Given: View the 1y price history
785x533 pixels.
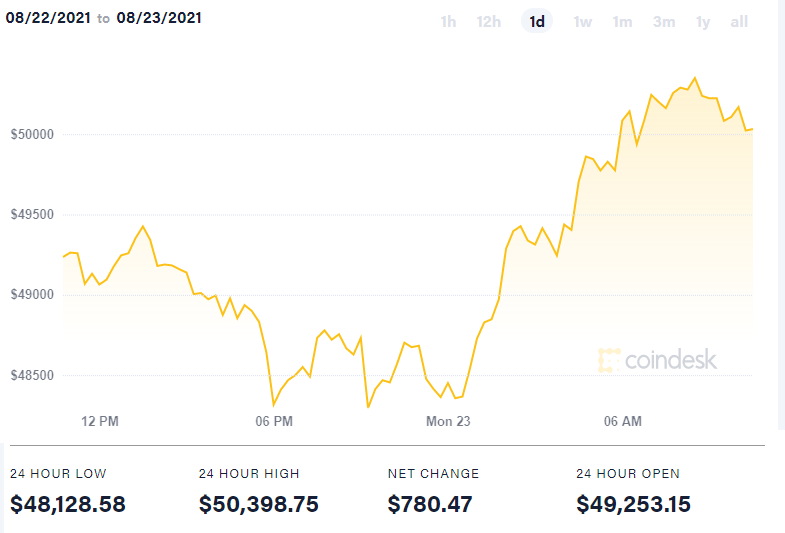Looking at the screenshot, I should (x=703, y=22).
